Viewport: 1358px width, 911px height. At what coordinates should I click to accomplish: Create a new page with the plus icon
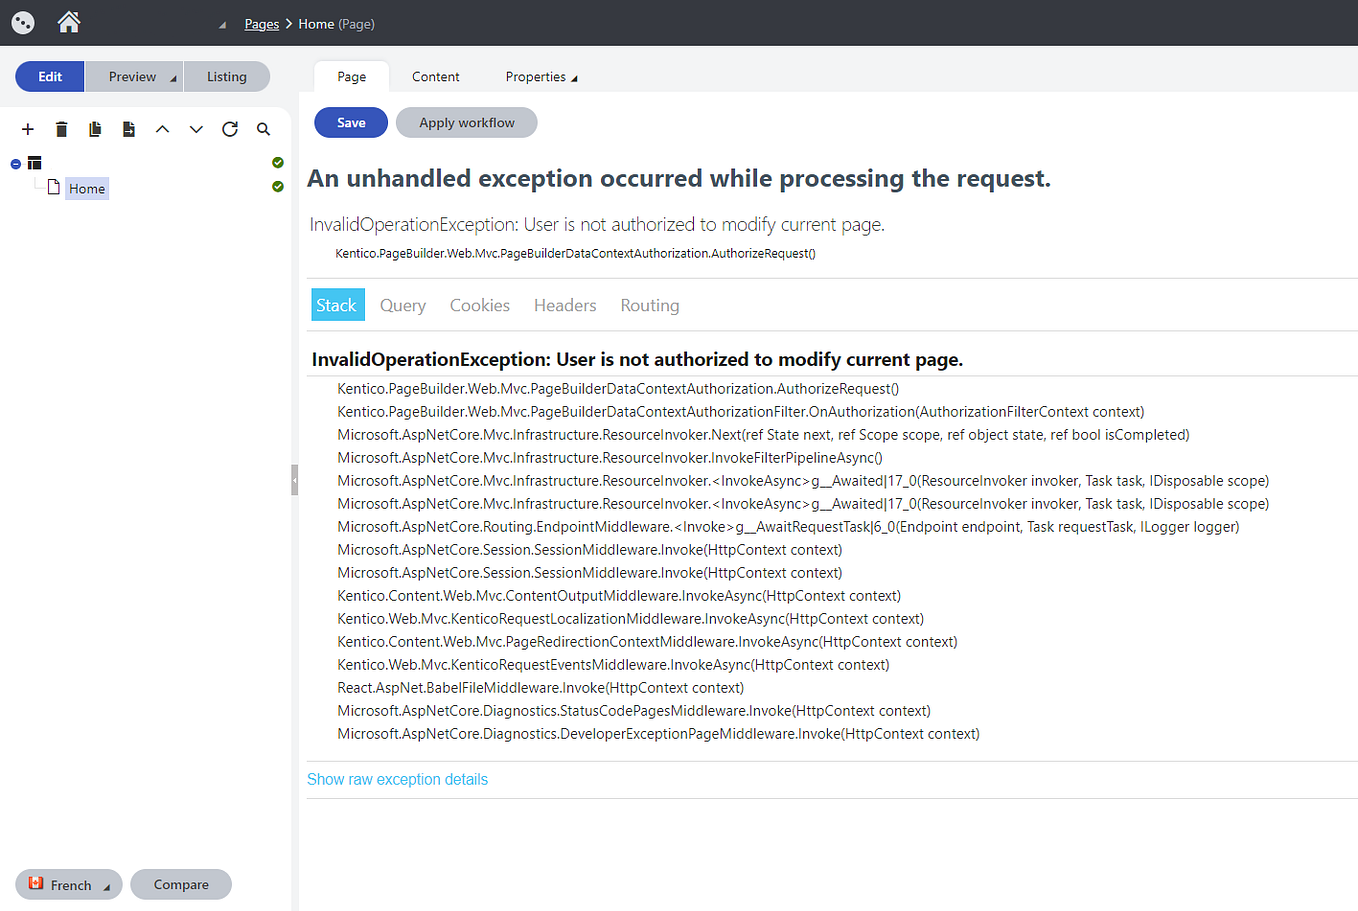point(27,129)
